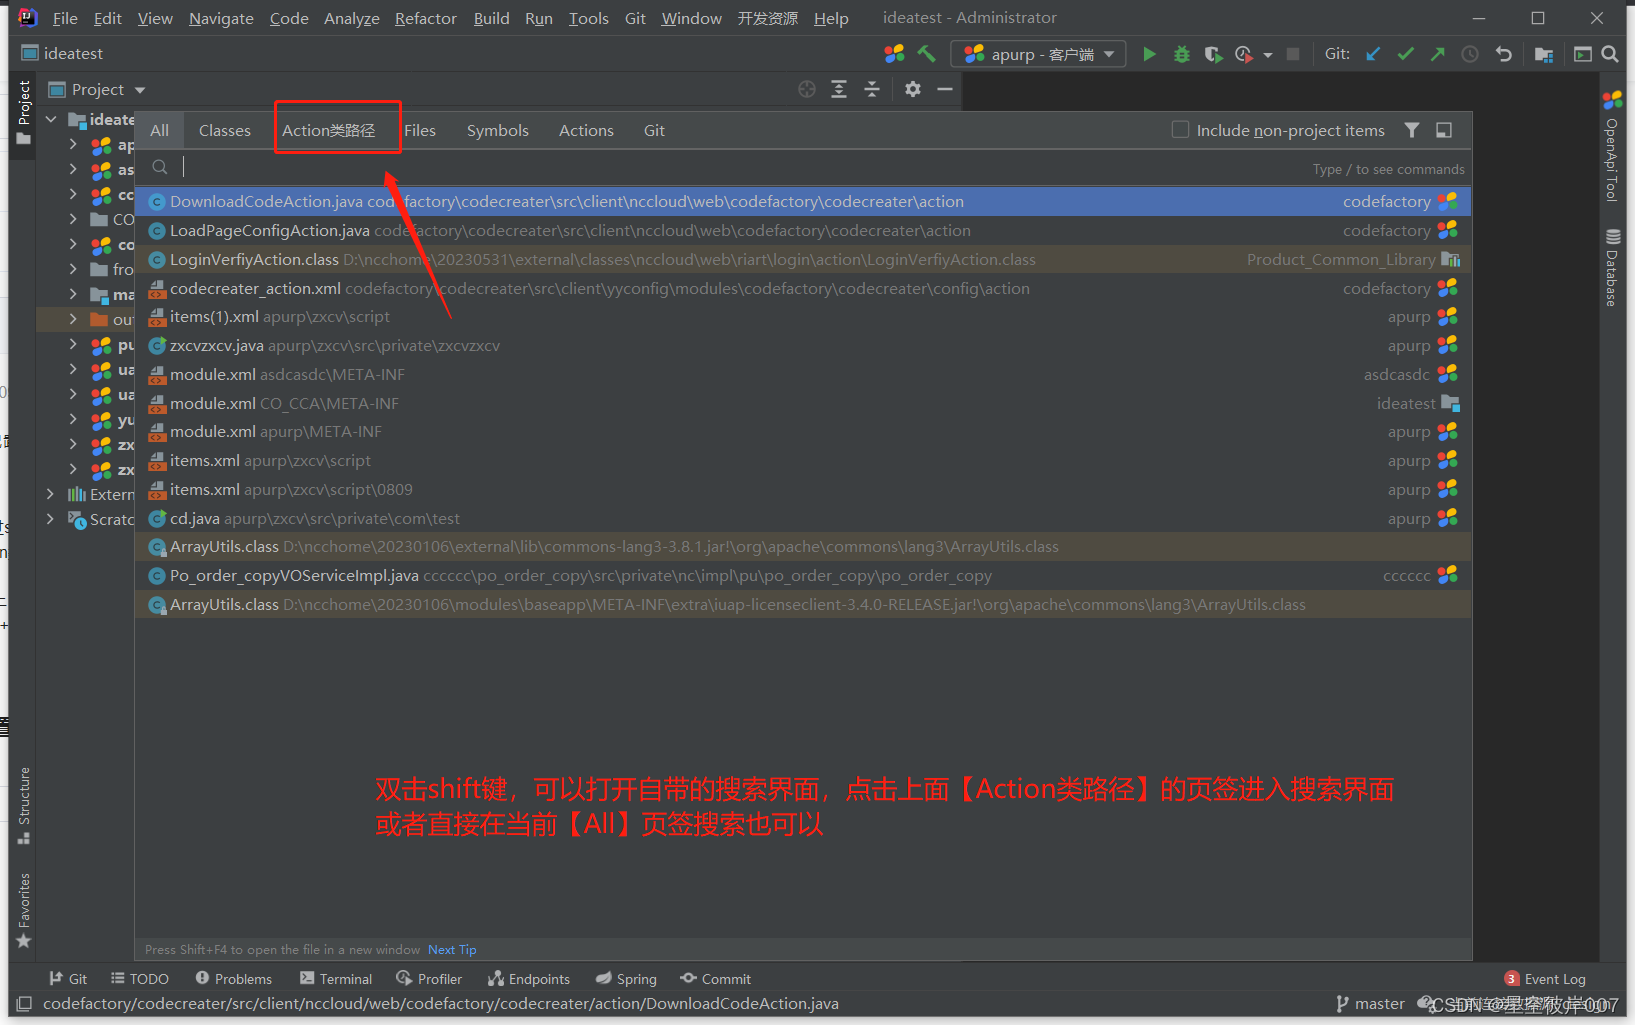Open the Database tool window
This screenshot has width=1635, height=1025.
coord(1612,268)
